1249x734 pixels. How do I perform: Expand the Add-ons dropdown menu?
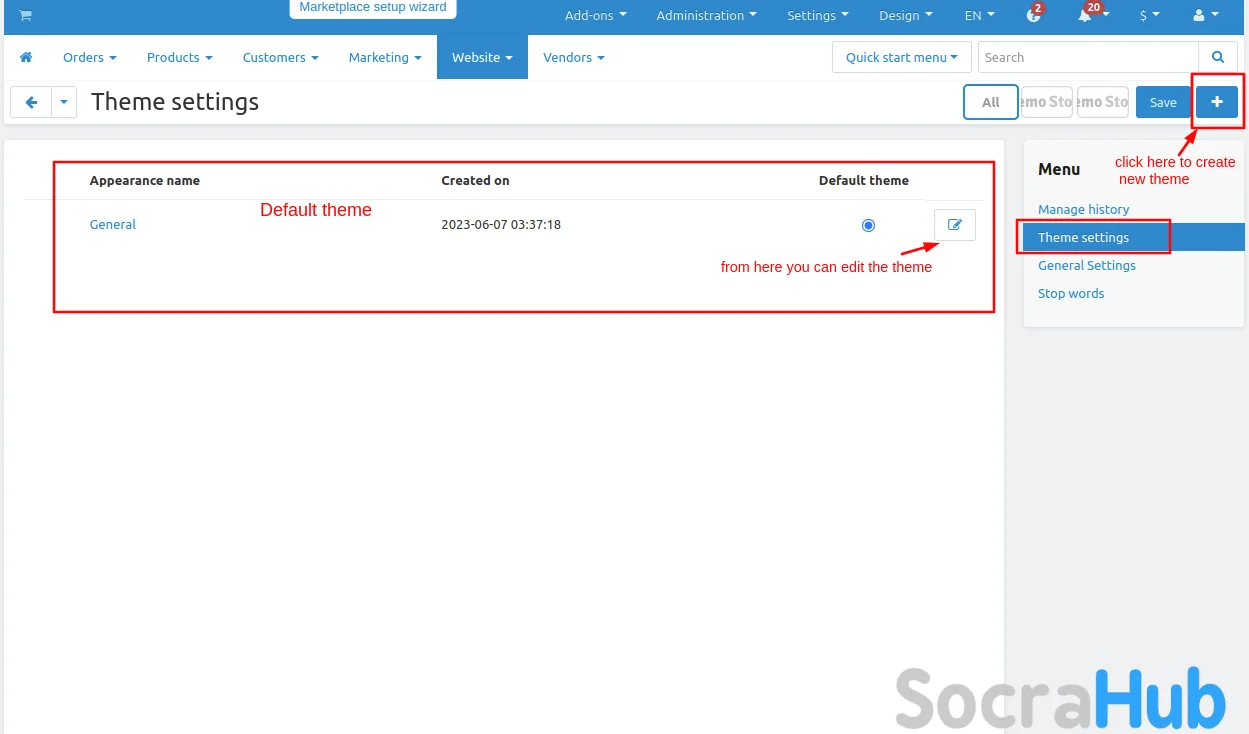[x=595, y=15]
